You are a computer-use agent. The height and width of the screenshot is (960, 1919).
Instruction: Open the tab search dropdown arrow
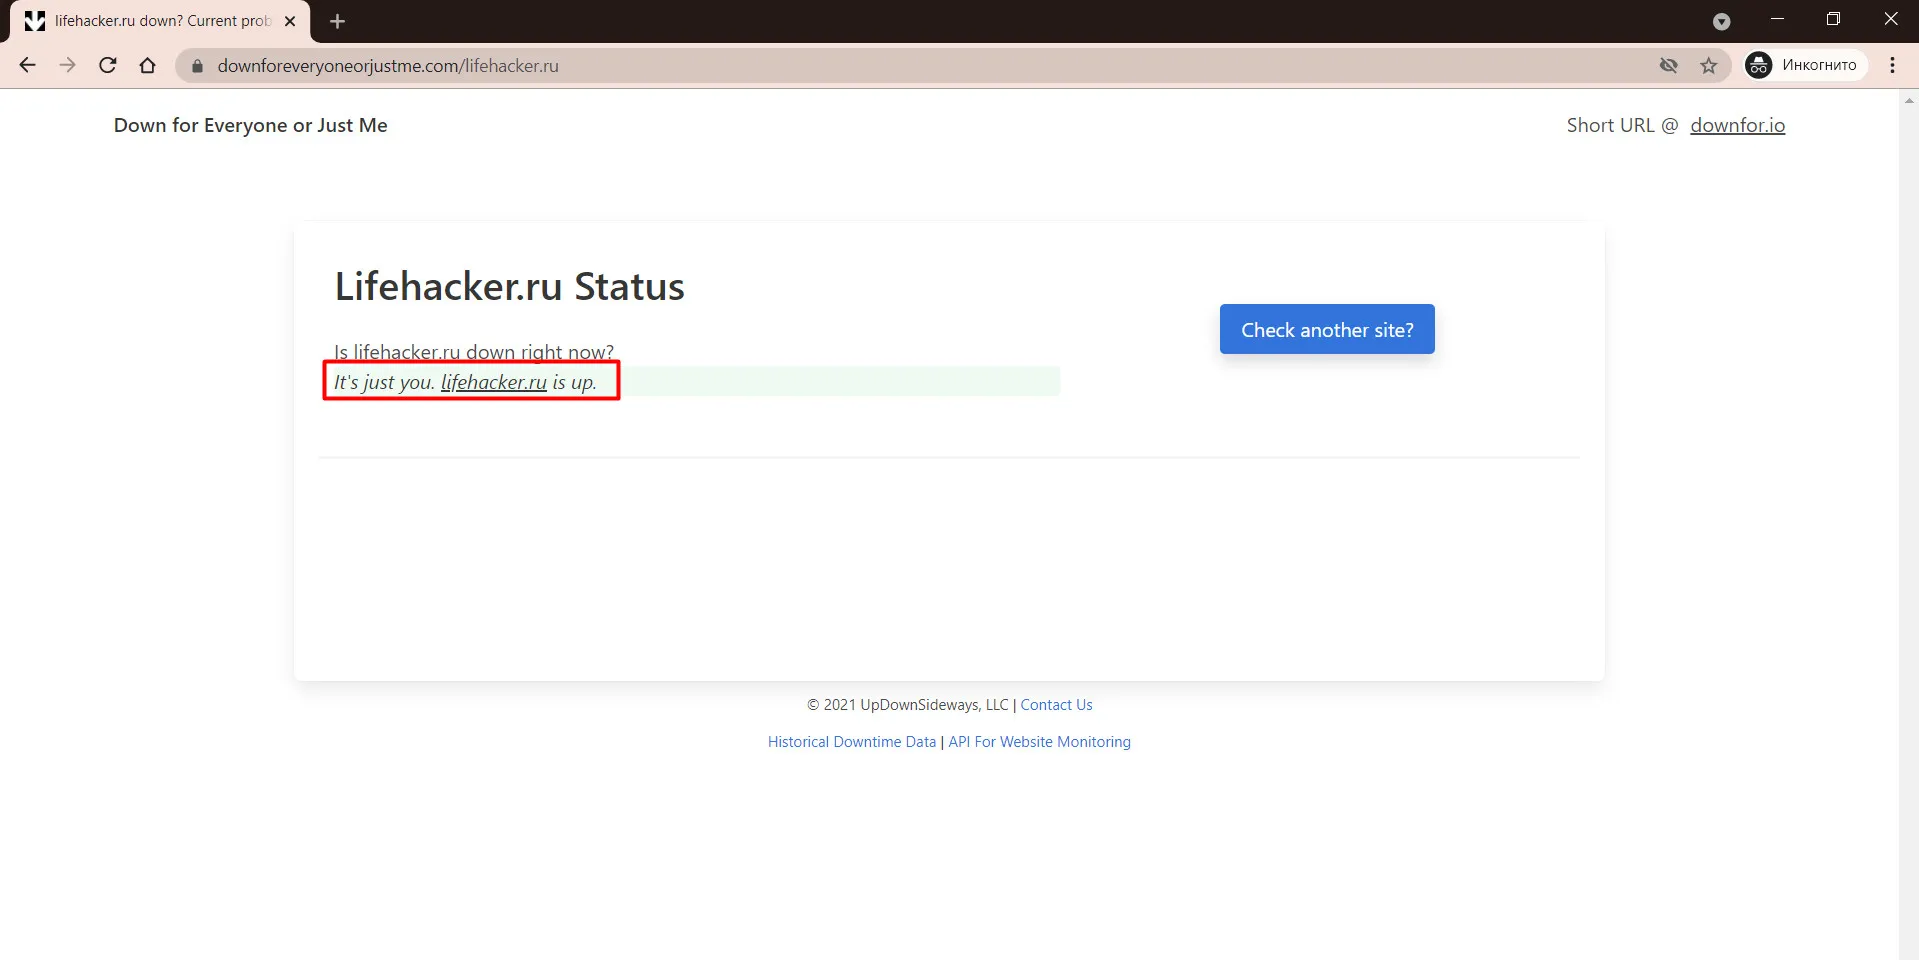1721,21
